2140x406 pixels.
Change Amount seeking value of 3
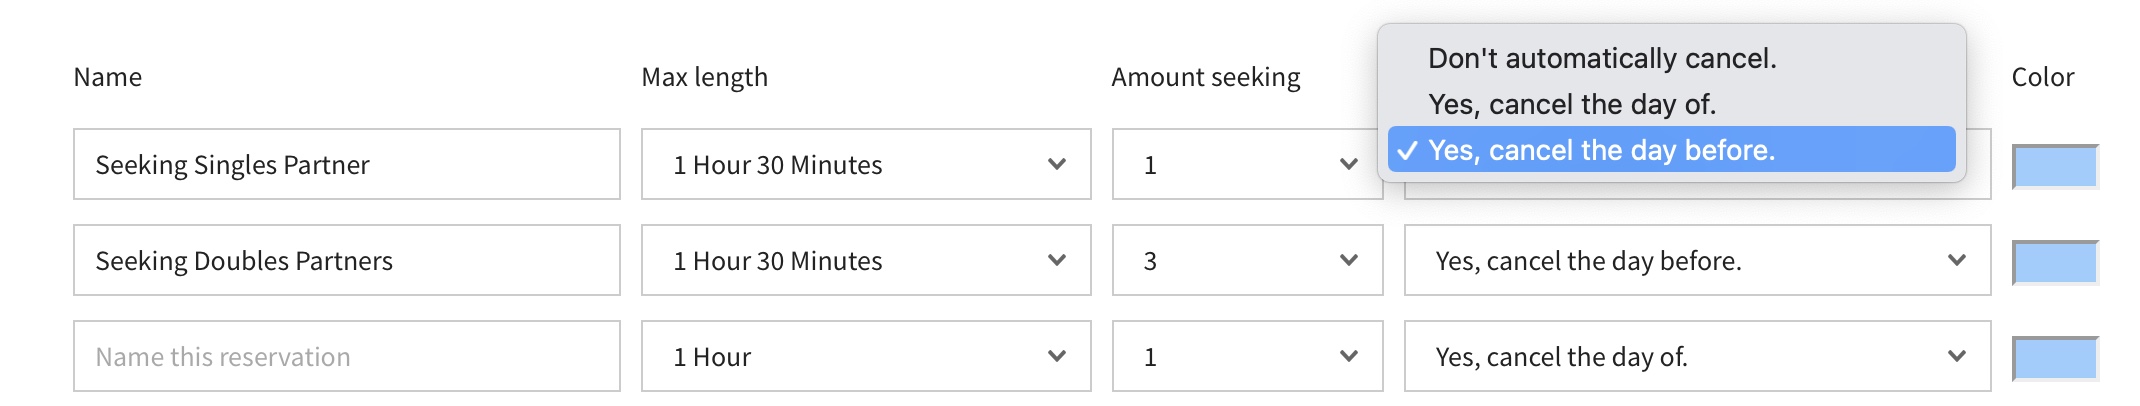tap(1247, 261)
